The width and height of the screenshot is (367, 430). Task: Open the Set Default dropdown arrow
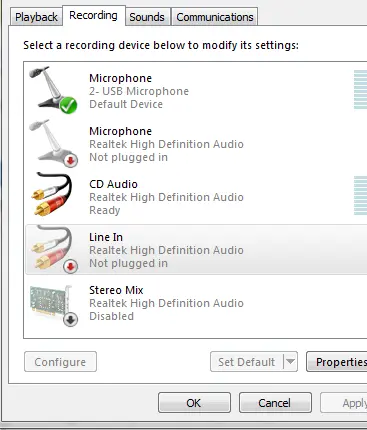pos(290,362)
